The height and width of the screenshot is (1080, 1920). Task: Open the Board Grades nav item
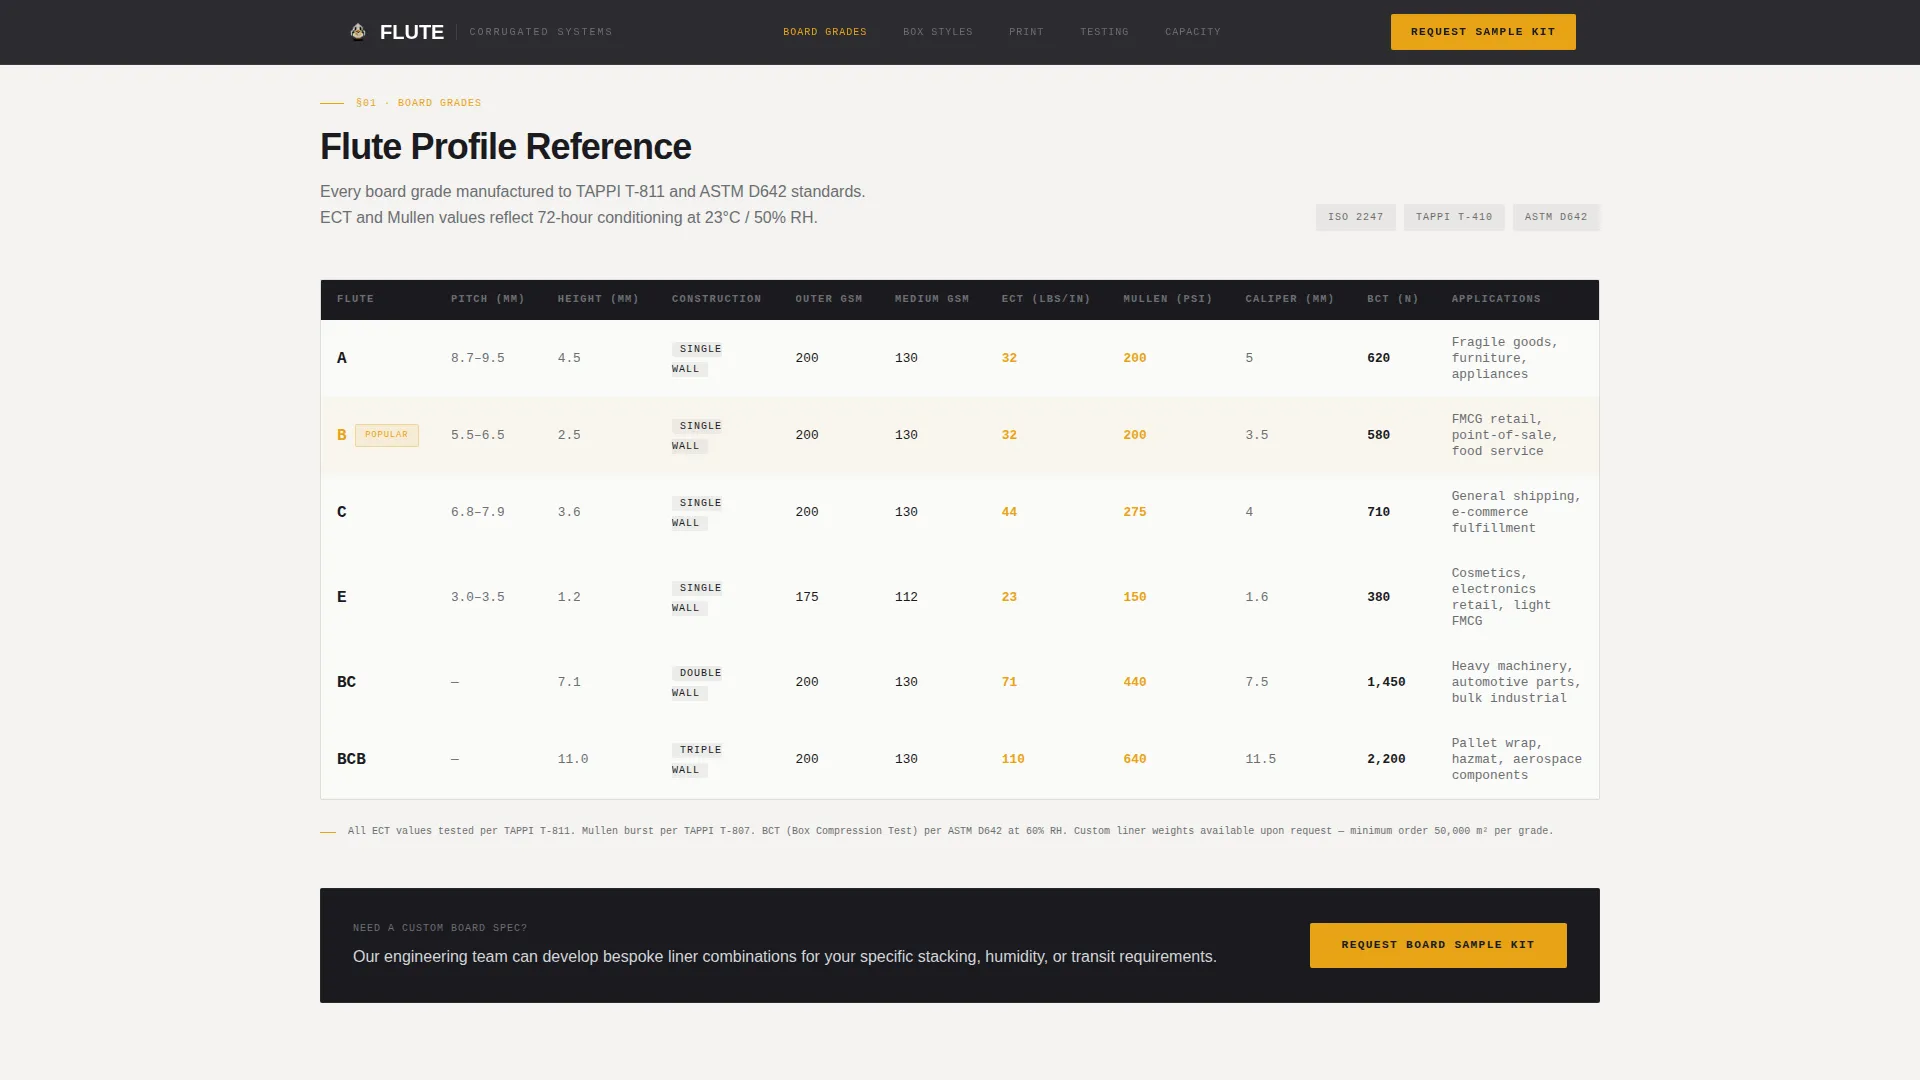point(825,32)
